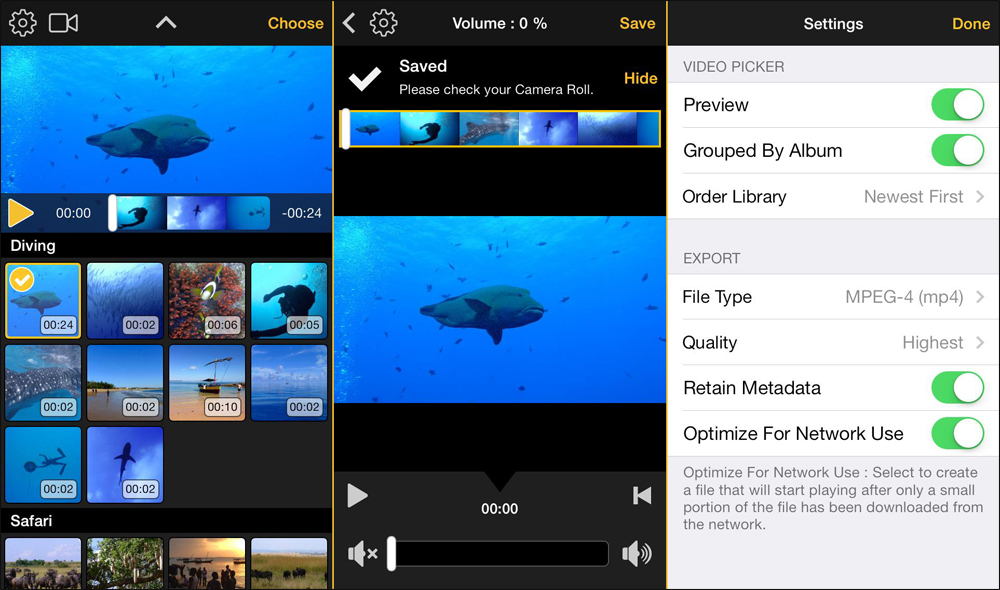Select the clownfish thumbnail in the Diving album
Image resolution: width=1000 pixels, height=590 pixels.
tap(206, 300)
